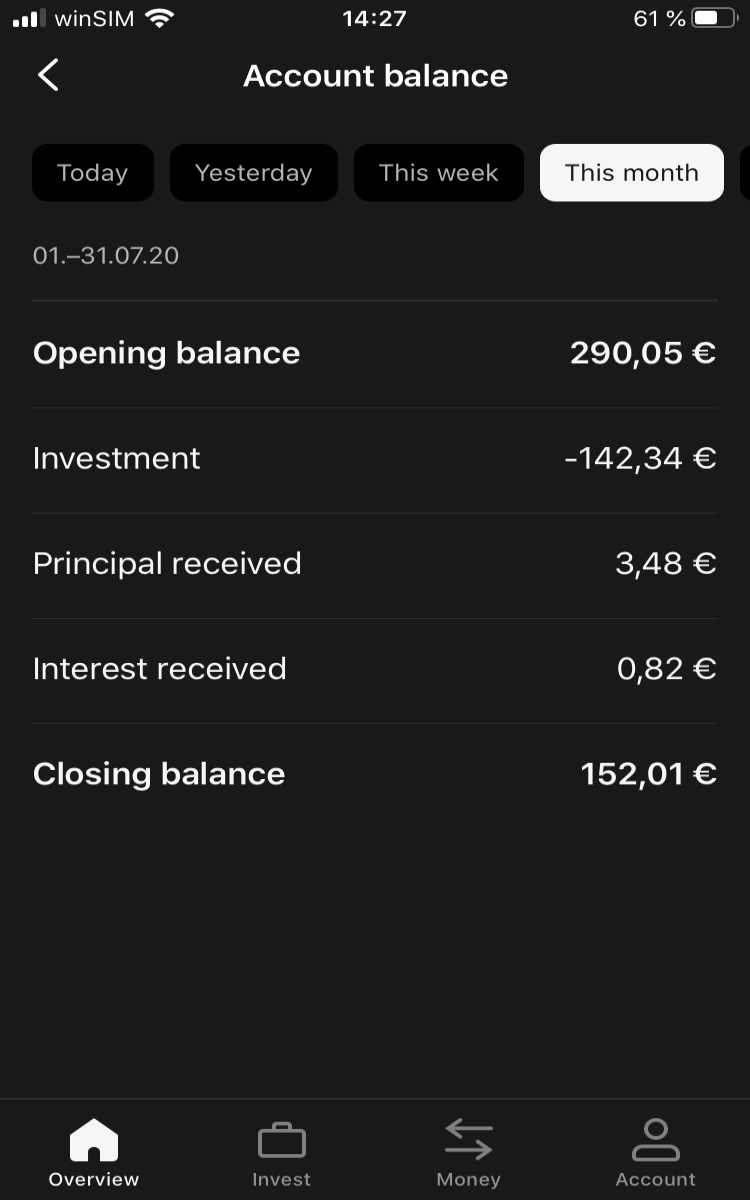Viewport: 750px width, 1200px height.
Task: Select the Yesterday filter
Action: pyautogui.click(x=254, y=173)
